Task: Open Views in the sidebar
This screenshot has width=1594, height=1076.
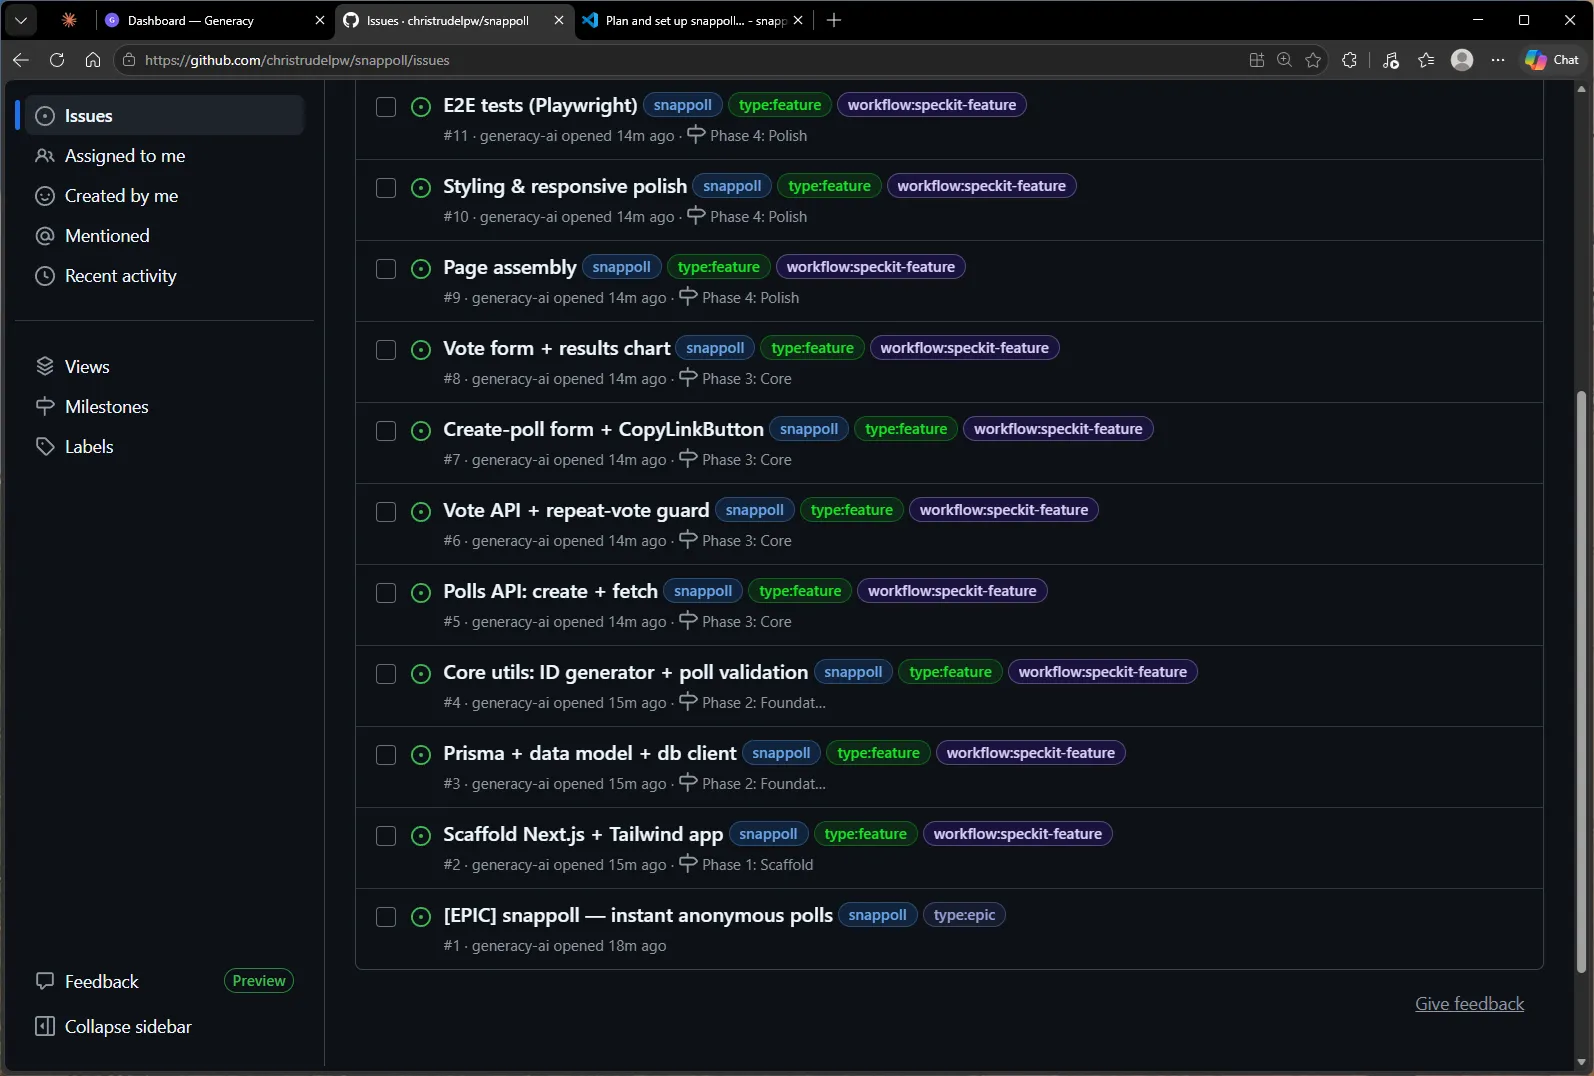Action: point(165,366)
